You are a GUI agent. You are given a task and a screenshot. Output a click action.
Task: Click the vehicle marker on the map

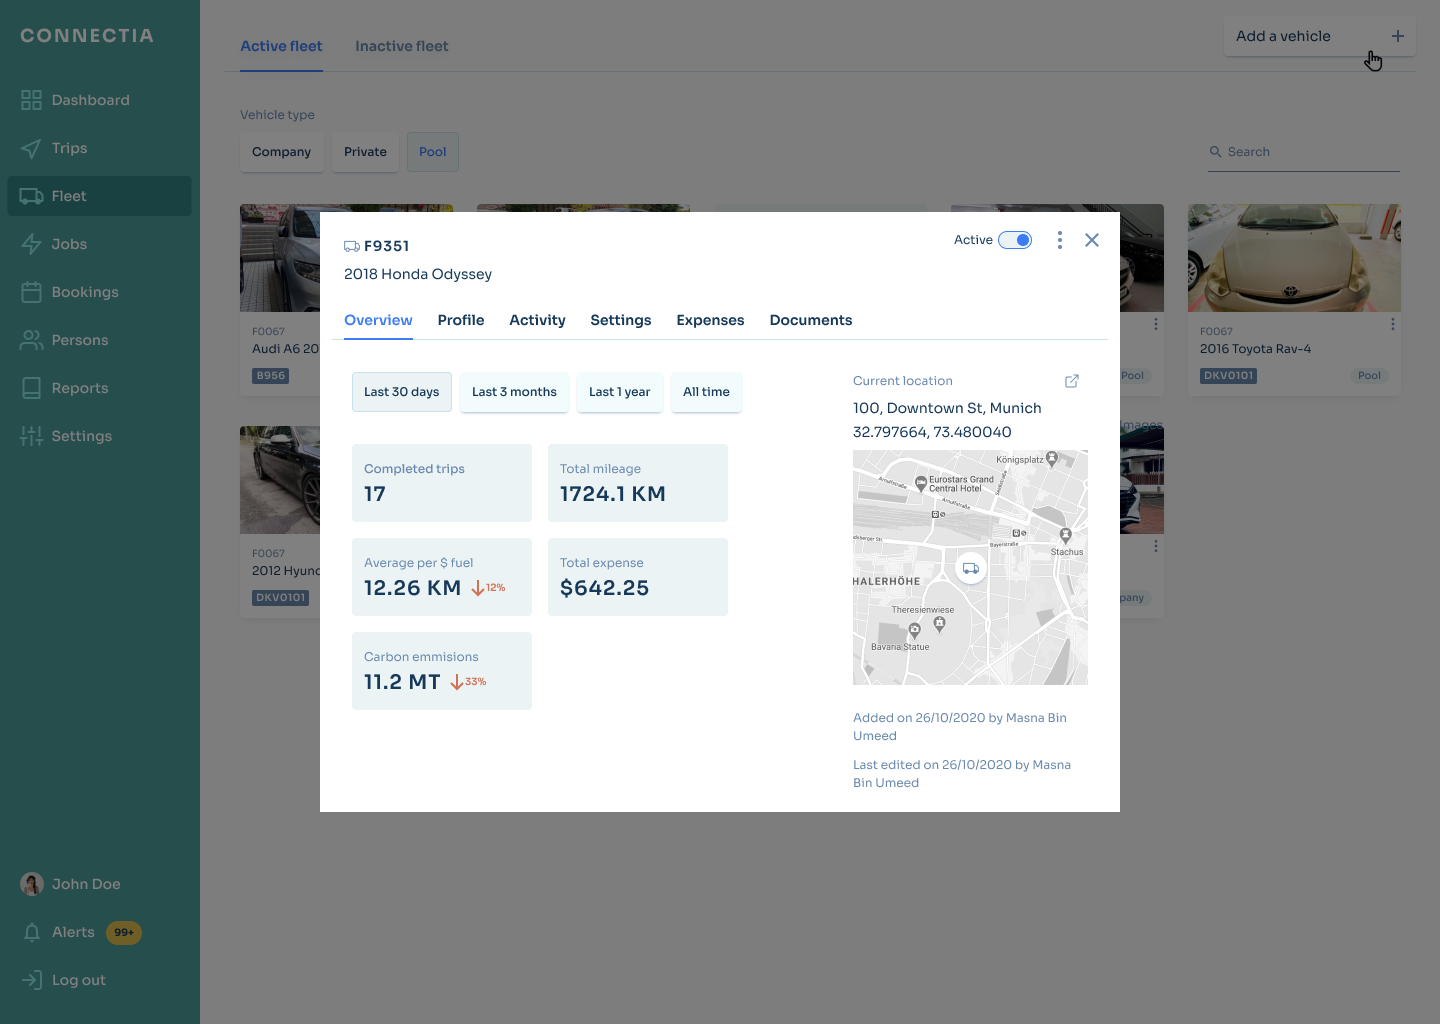click(x=971, y=568)
